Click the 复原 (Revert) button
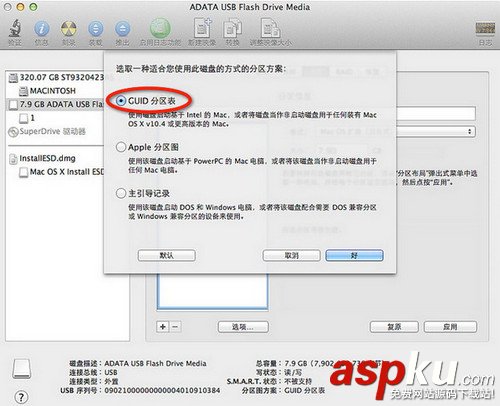Image resolution: width=500 pixels, height=406 pixels. pyautogui.click(x=394, y=327)
